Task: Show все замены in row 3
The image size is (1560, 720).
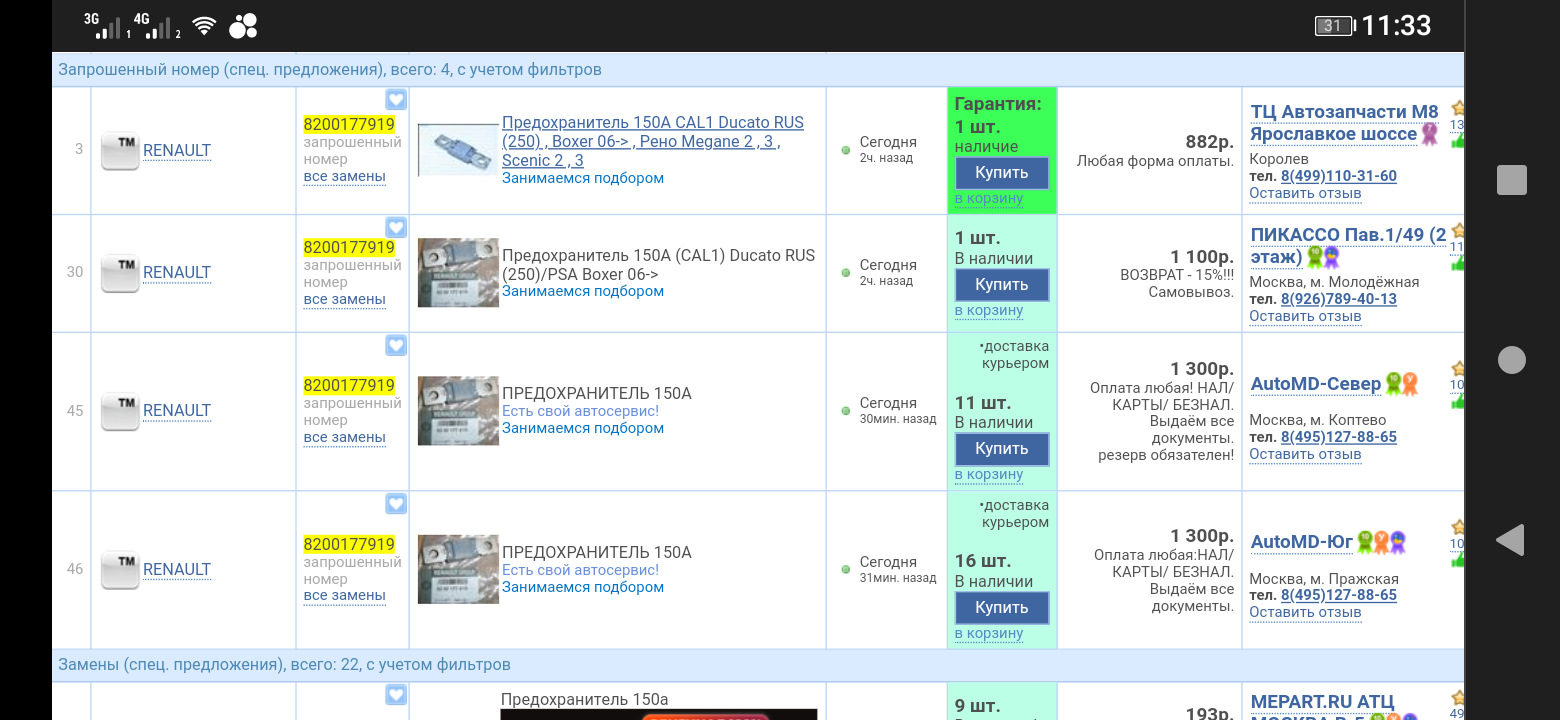Action: [345, 177]
